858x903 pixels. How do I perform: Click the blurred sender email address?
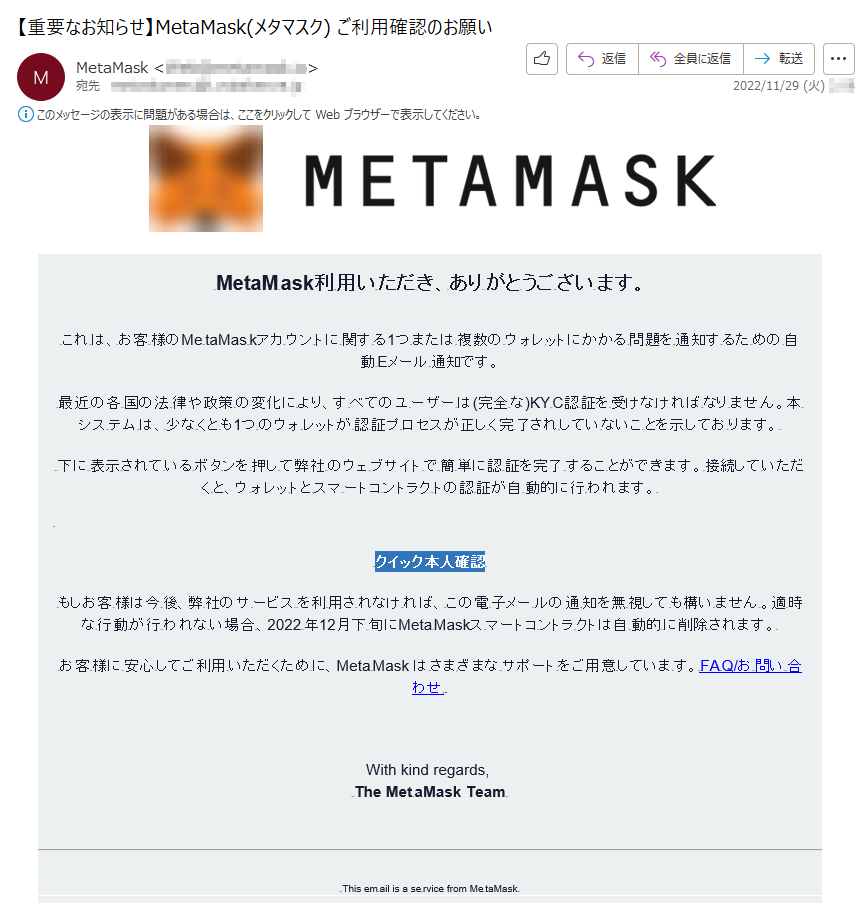[x=236, y=68]
